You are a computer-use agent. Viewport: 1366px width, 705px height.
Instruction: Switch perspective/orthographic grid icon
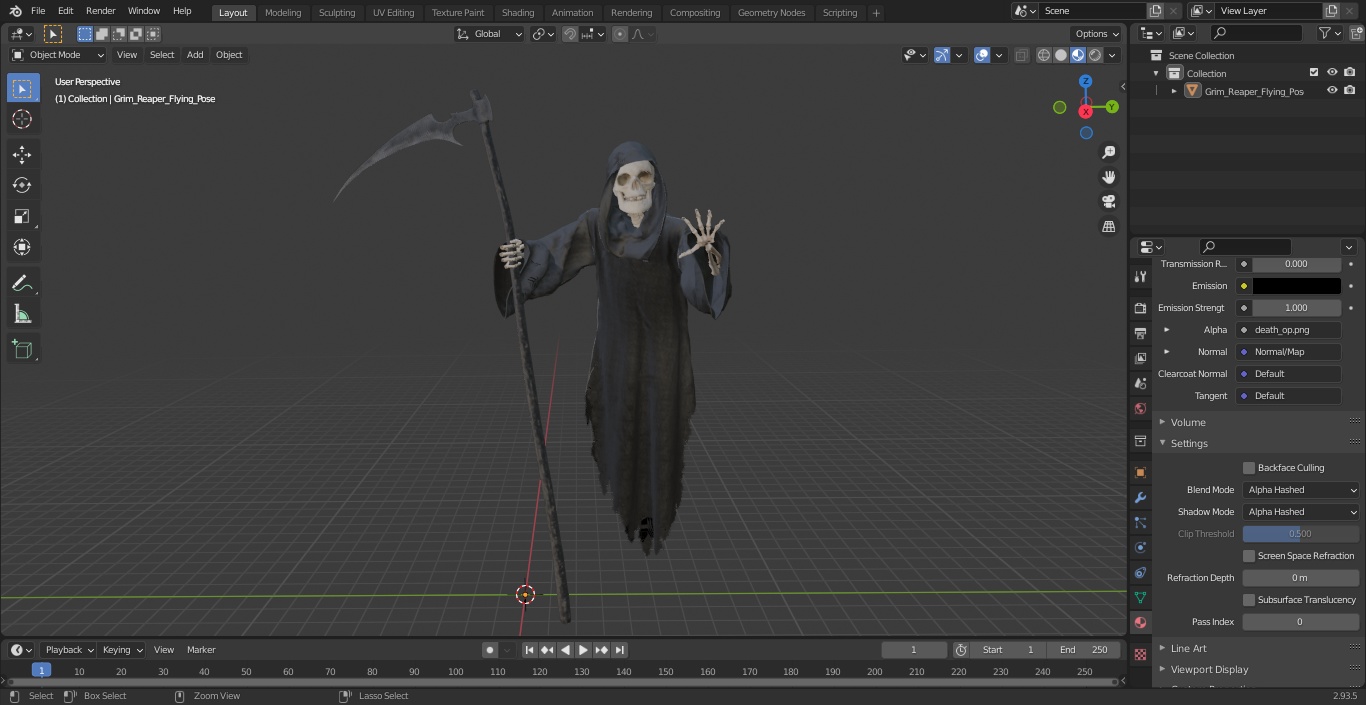pos(1108,227)
